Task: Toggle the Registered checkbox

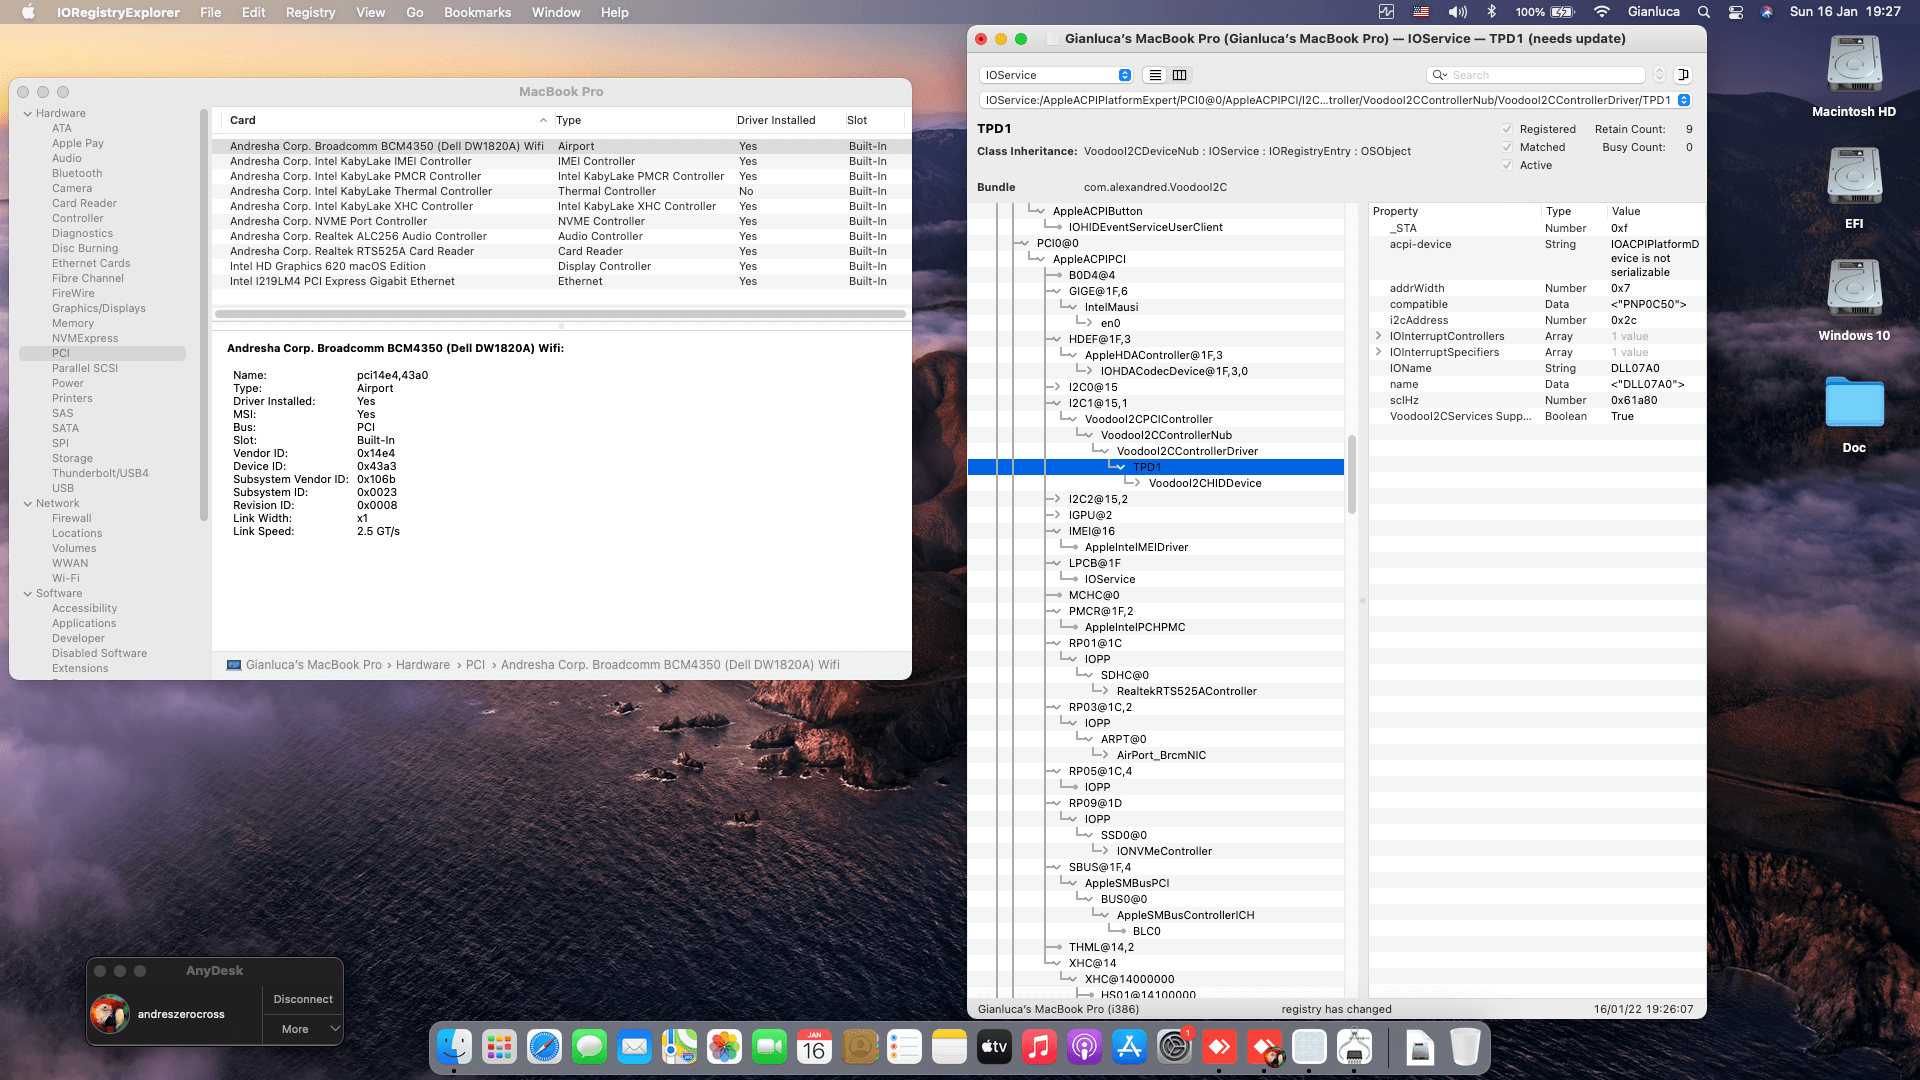Action: click(1507, 129)
